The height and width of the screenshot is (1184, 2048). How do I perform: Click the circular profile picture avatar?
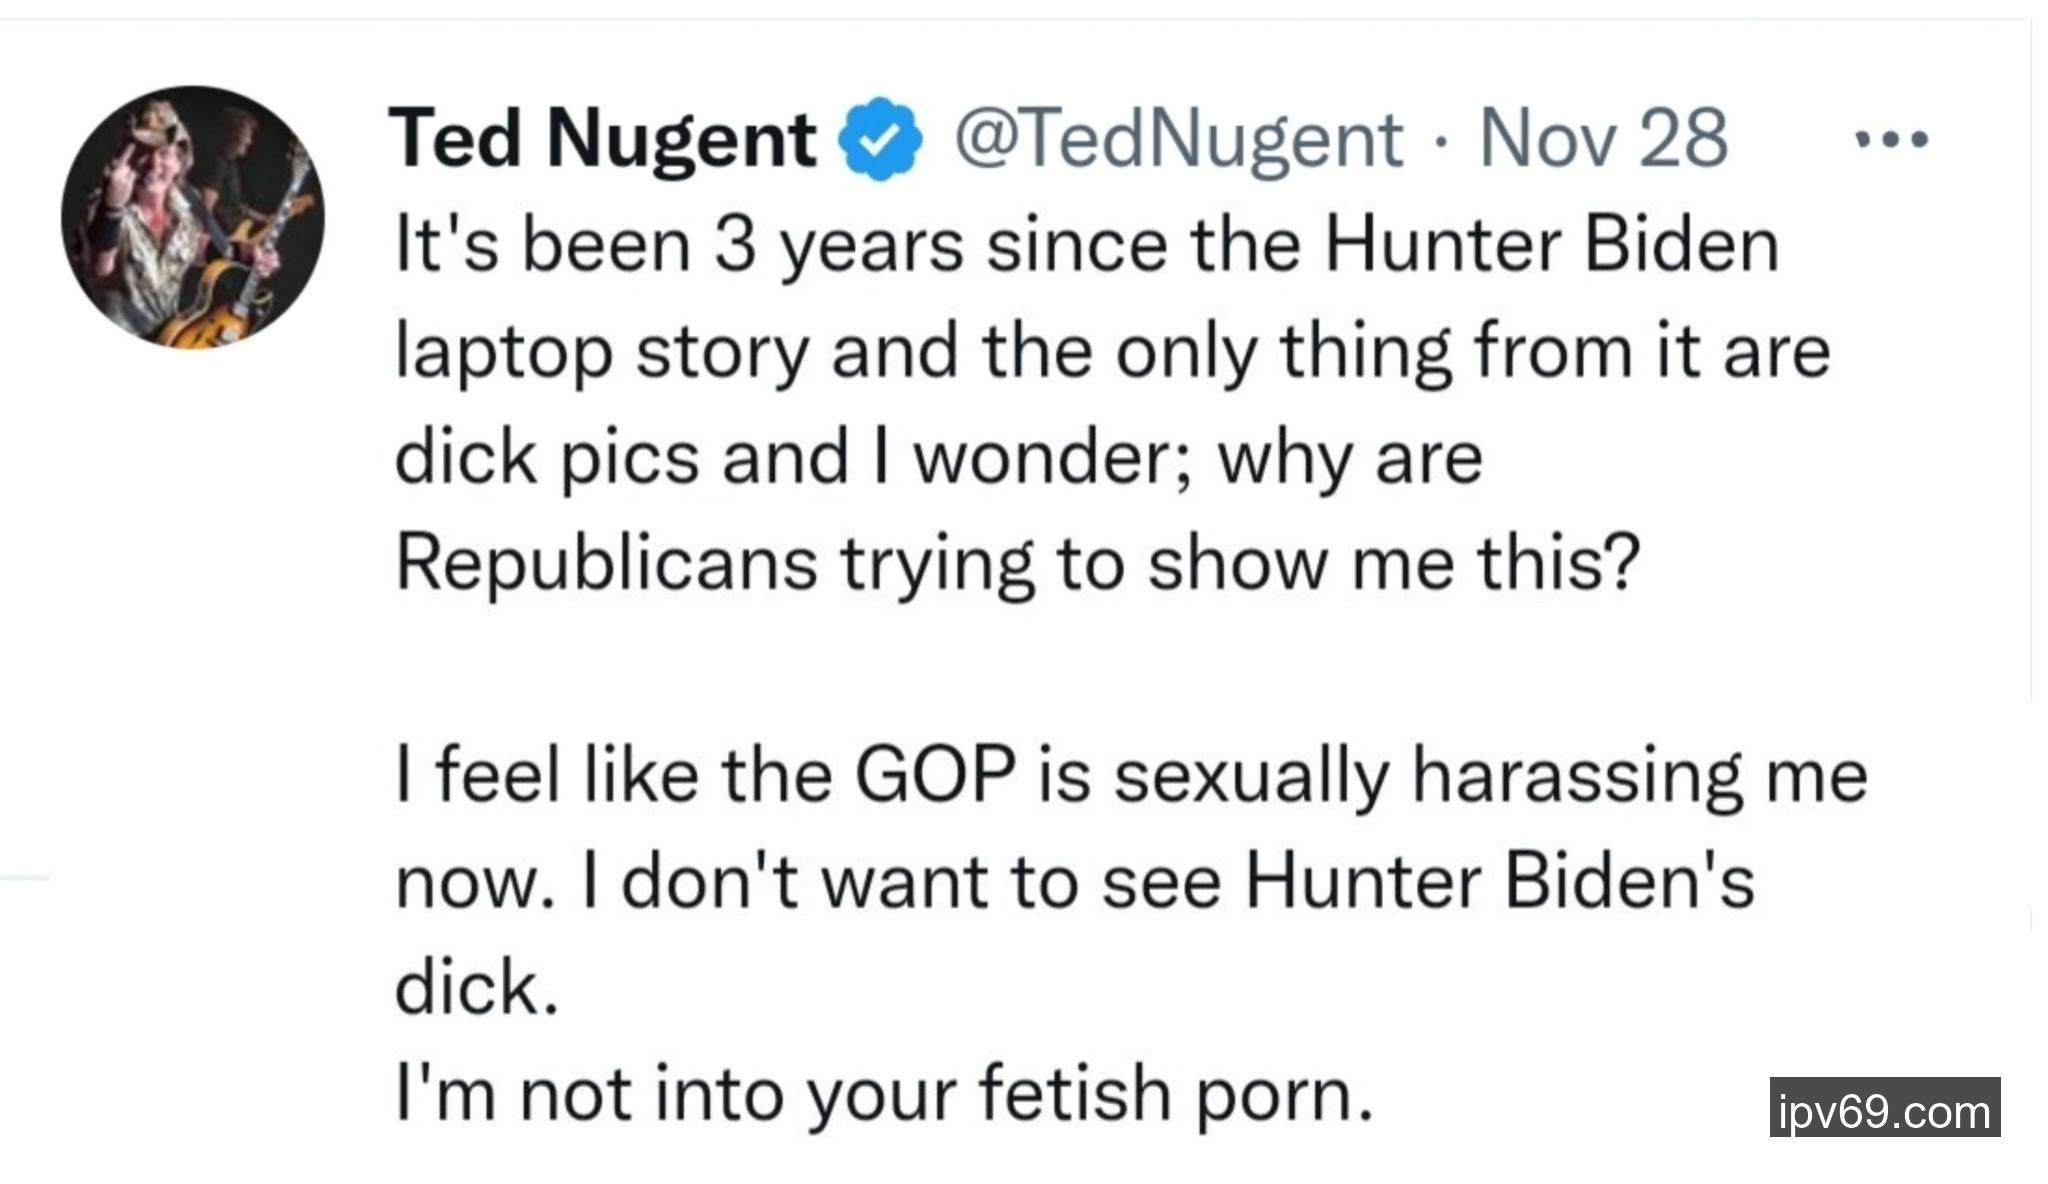[193, 217]
